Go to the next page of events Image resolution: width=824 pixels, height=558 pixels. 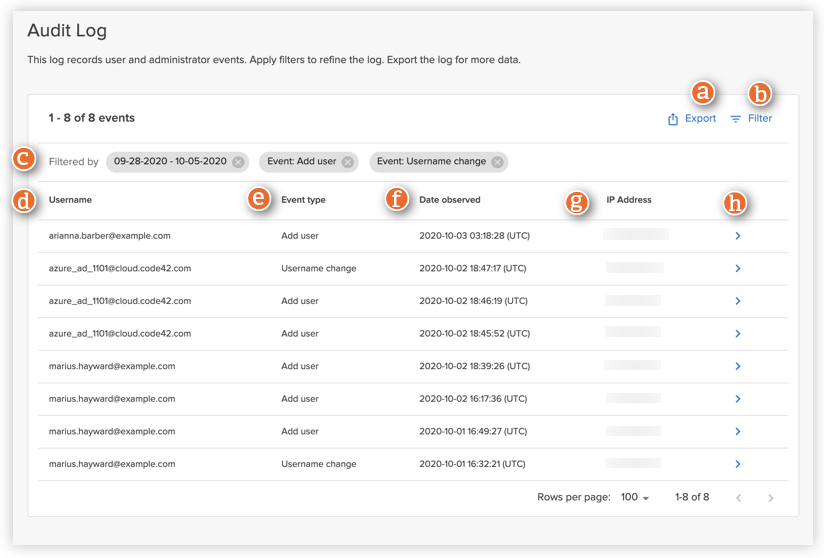770,498
